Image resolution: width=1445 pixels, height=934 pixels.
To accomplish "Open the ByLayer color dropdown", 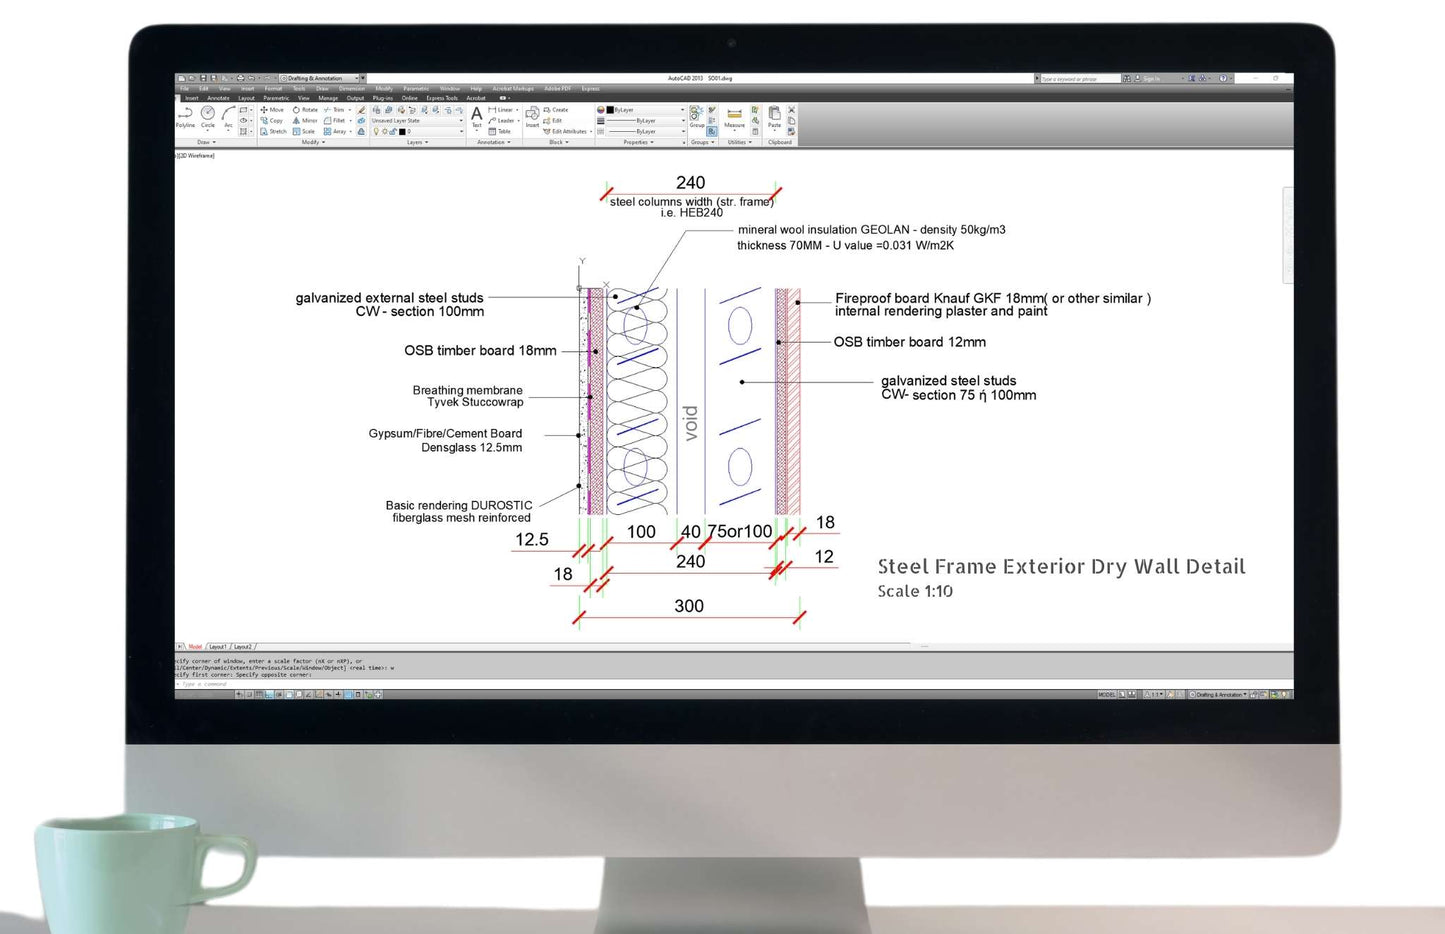I will (x=646, y=110).
